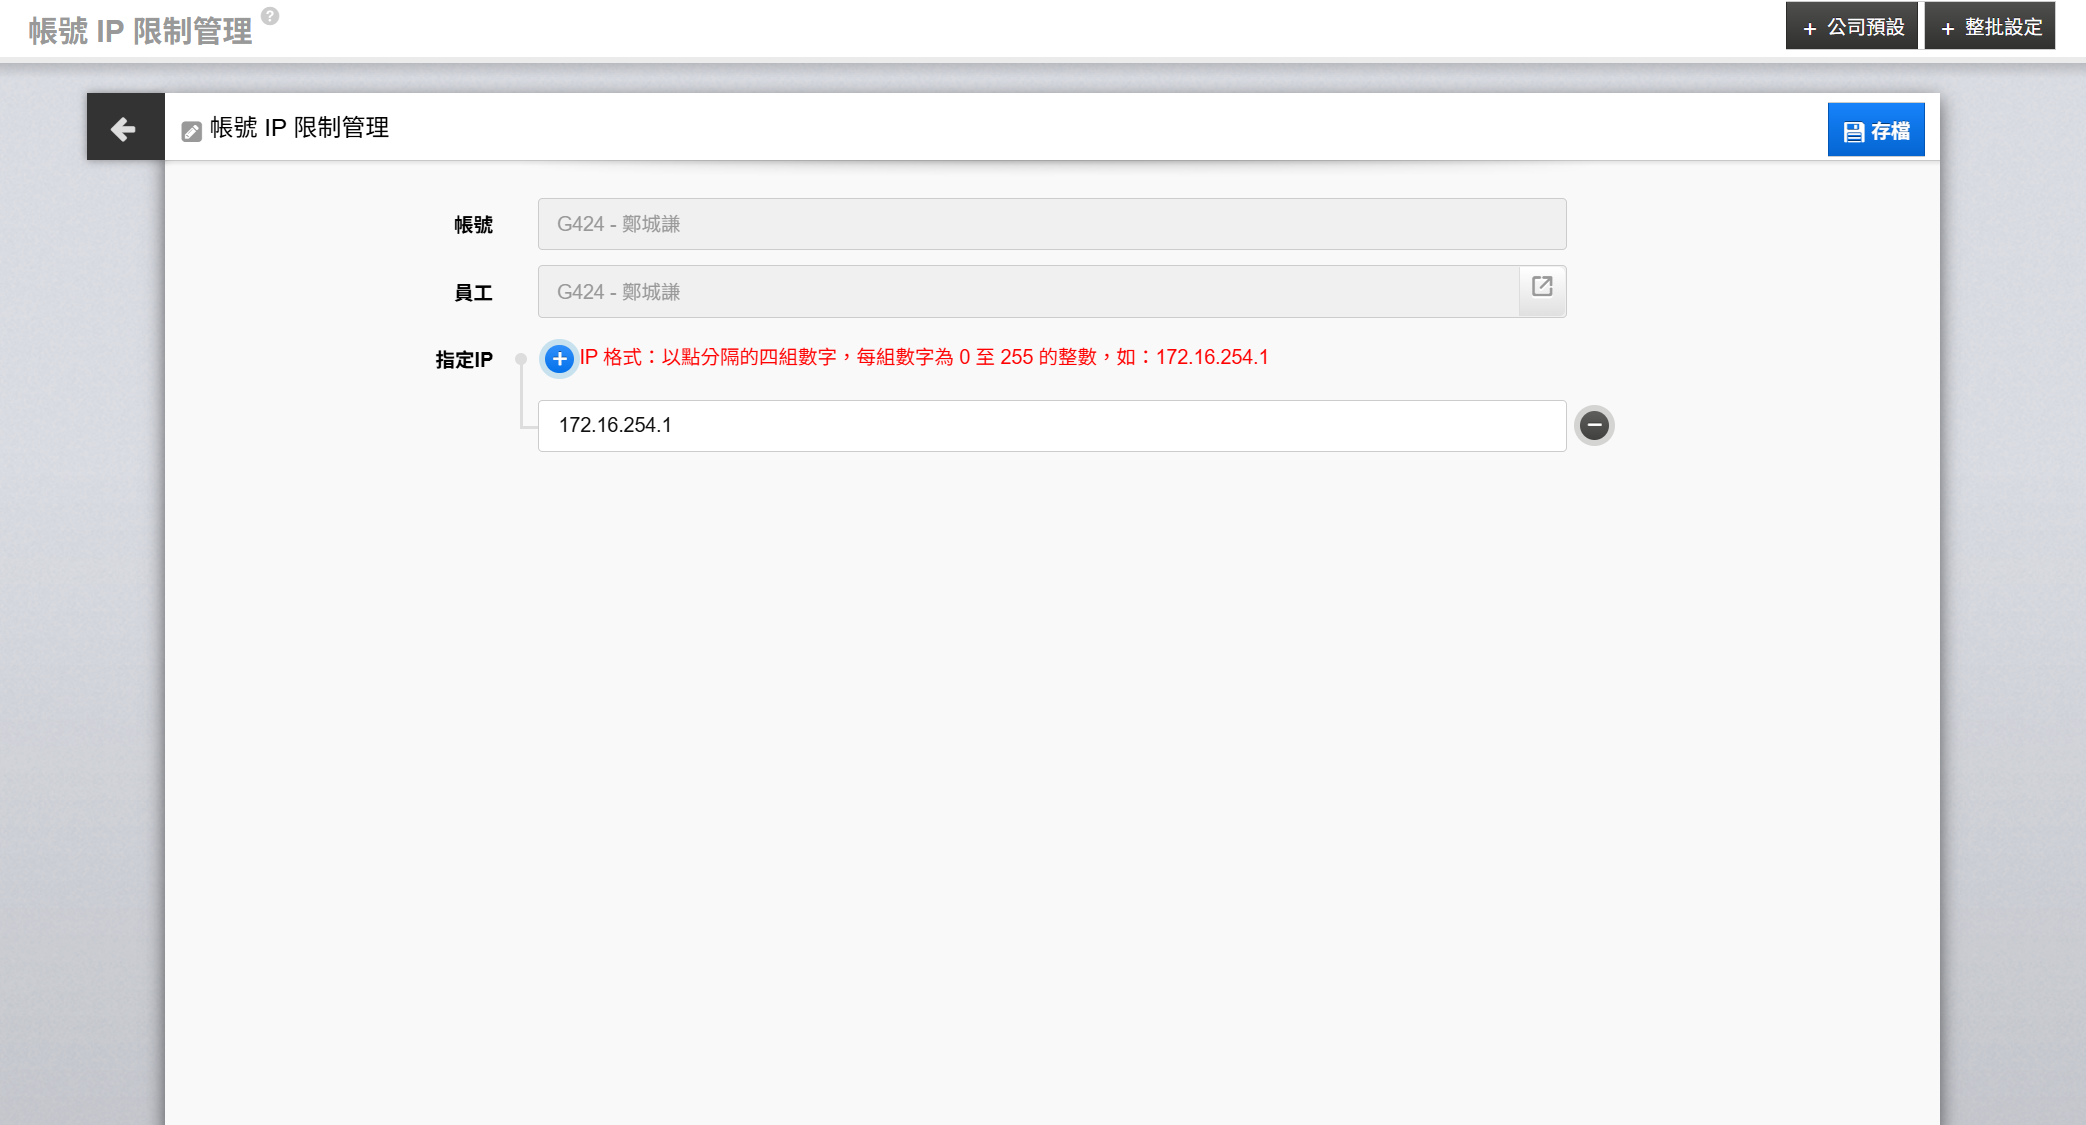Click the 員工 employee field
Screen dimensions: 2086x1125
[x=1028, y=291]
